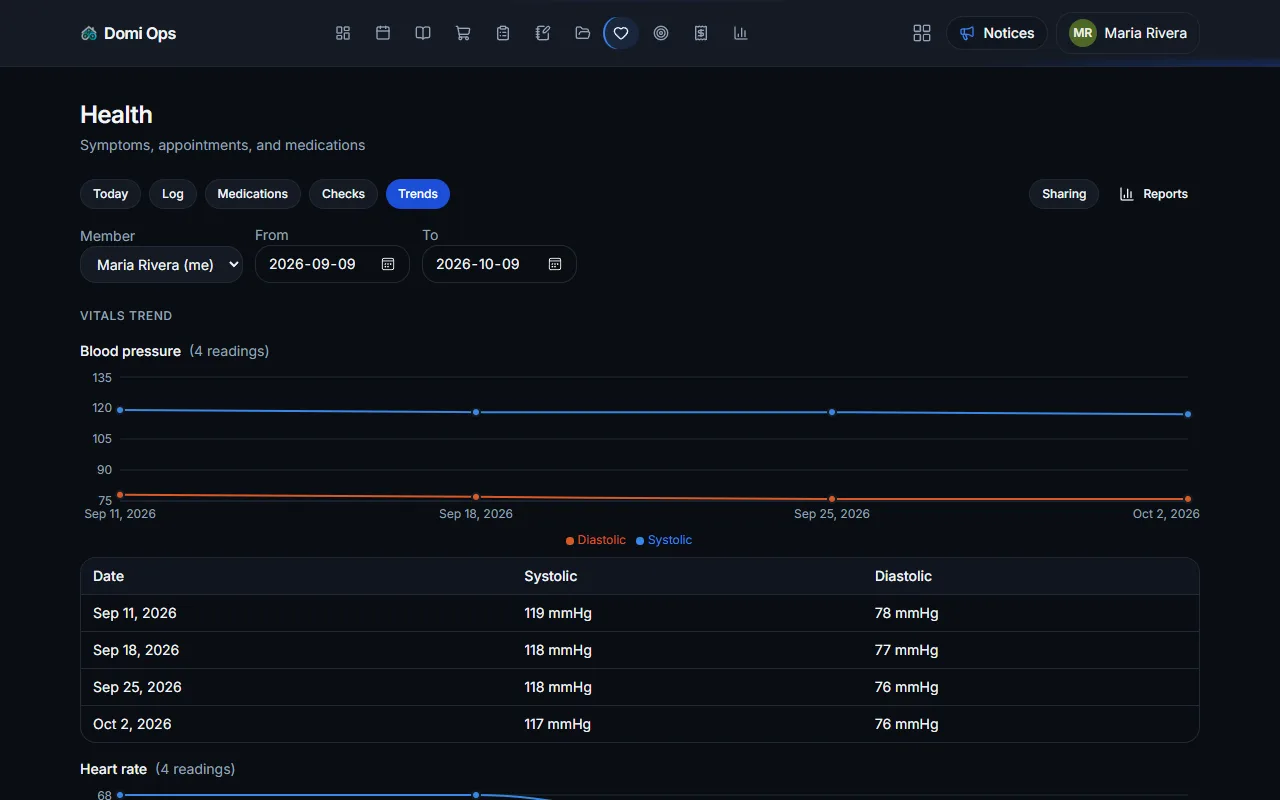Click the Sharing button
The width and height of the screenshot is (1280, 800).
(1064, 194)
